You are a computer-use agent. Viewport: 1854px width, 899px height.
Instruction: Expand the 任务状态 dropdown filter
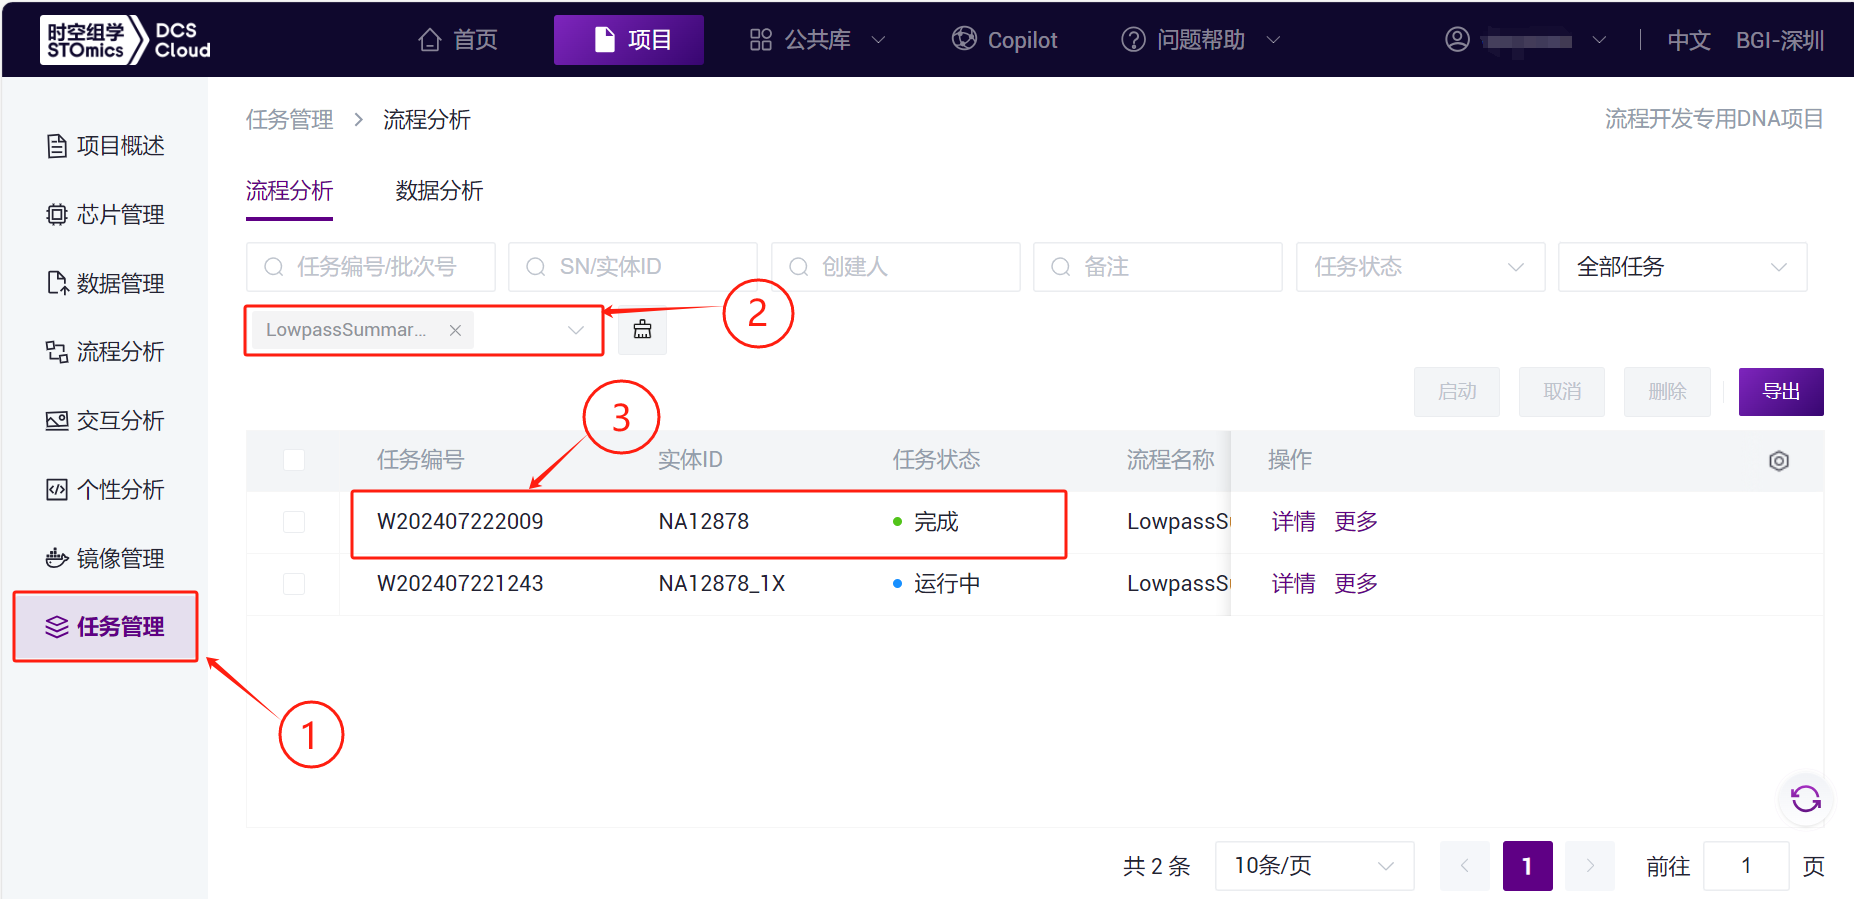1419,267
